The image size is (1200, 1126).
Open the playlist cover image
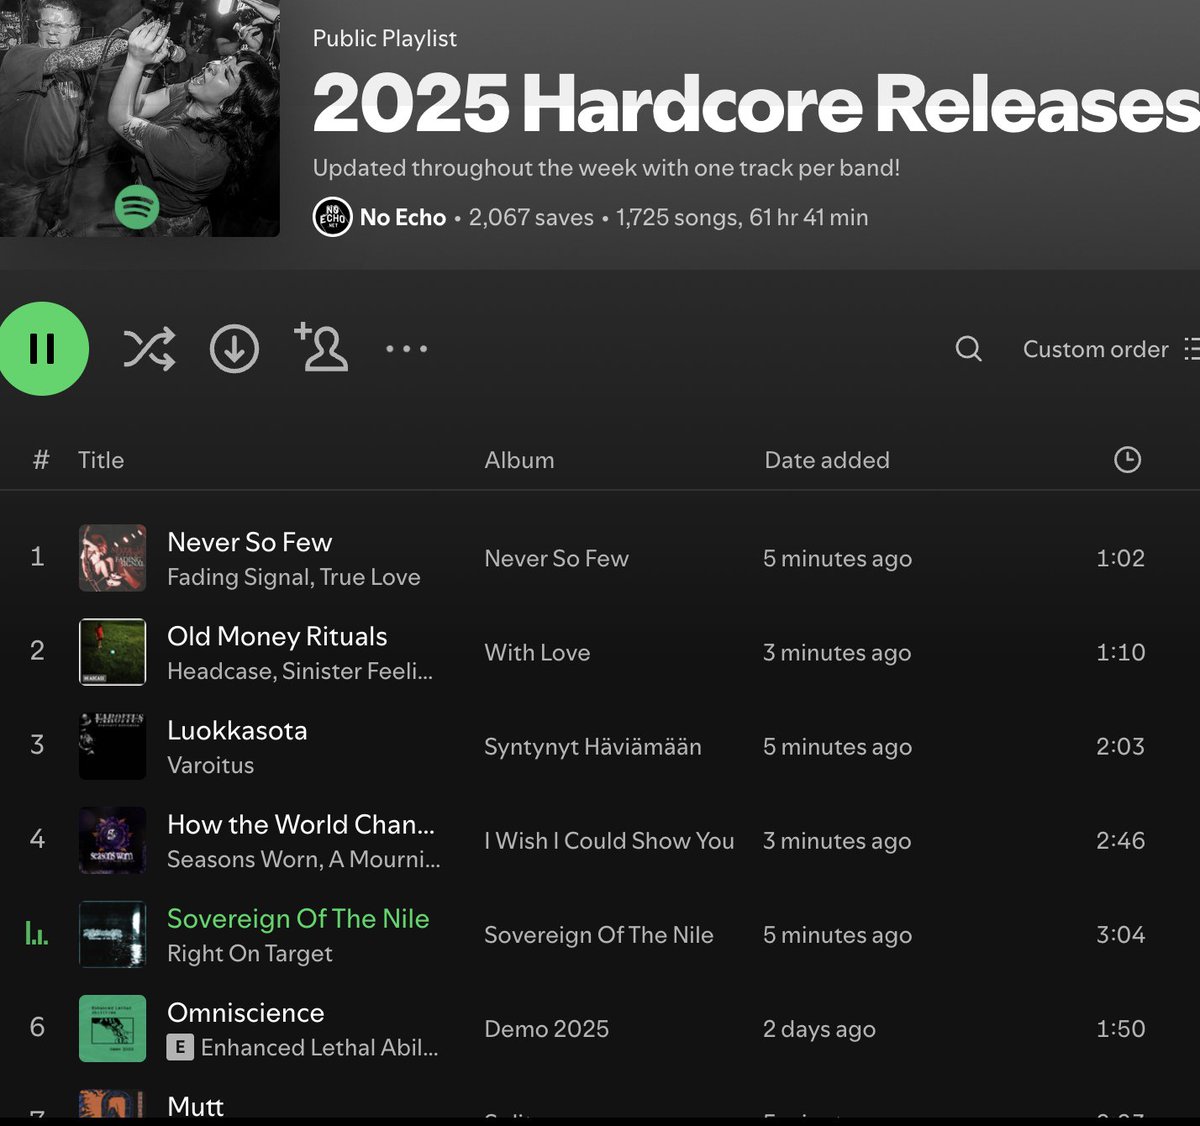click(x=140, y=118)
